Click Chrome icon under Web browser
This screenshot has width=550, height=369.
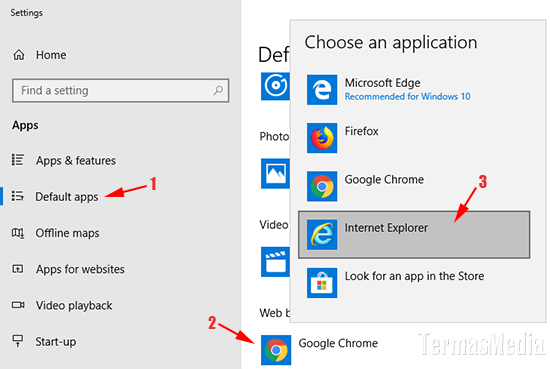[x=276, y=350]
